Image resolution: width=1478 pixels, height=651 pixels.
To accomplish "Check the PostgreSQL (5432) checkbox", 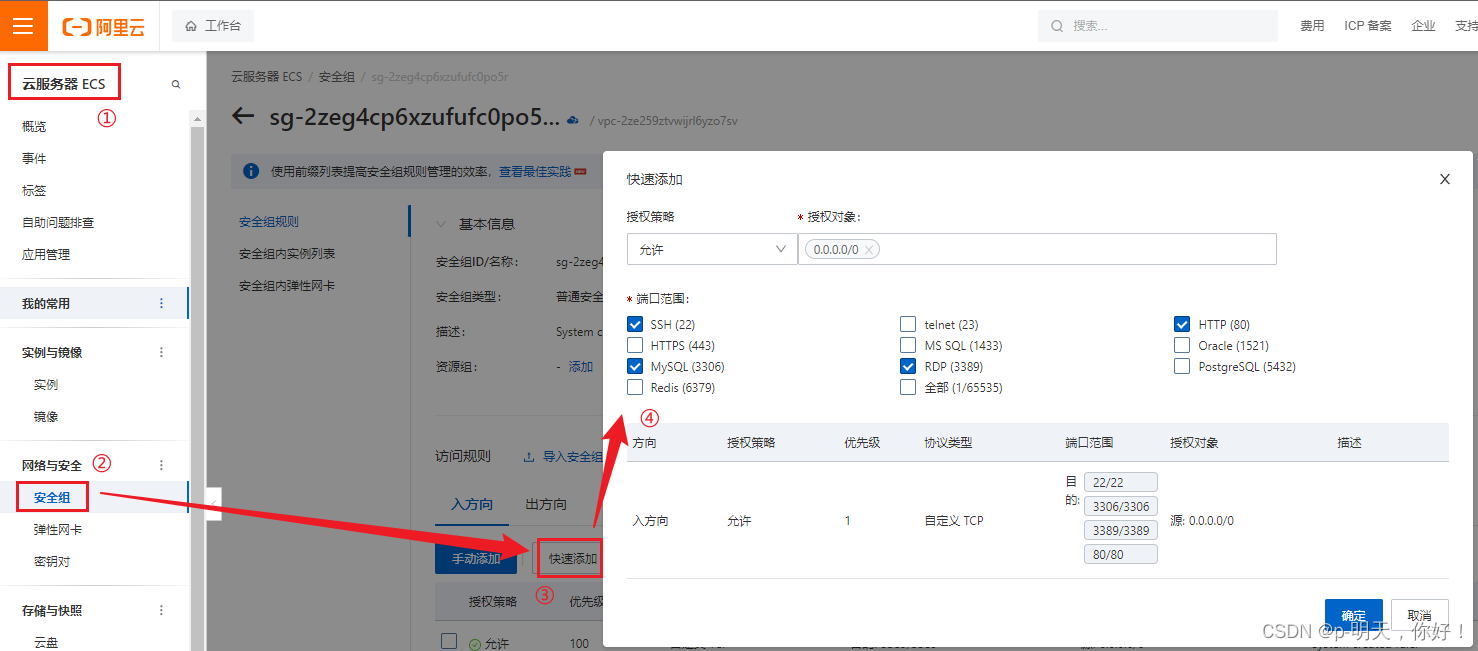I will pos(1181,366).
